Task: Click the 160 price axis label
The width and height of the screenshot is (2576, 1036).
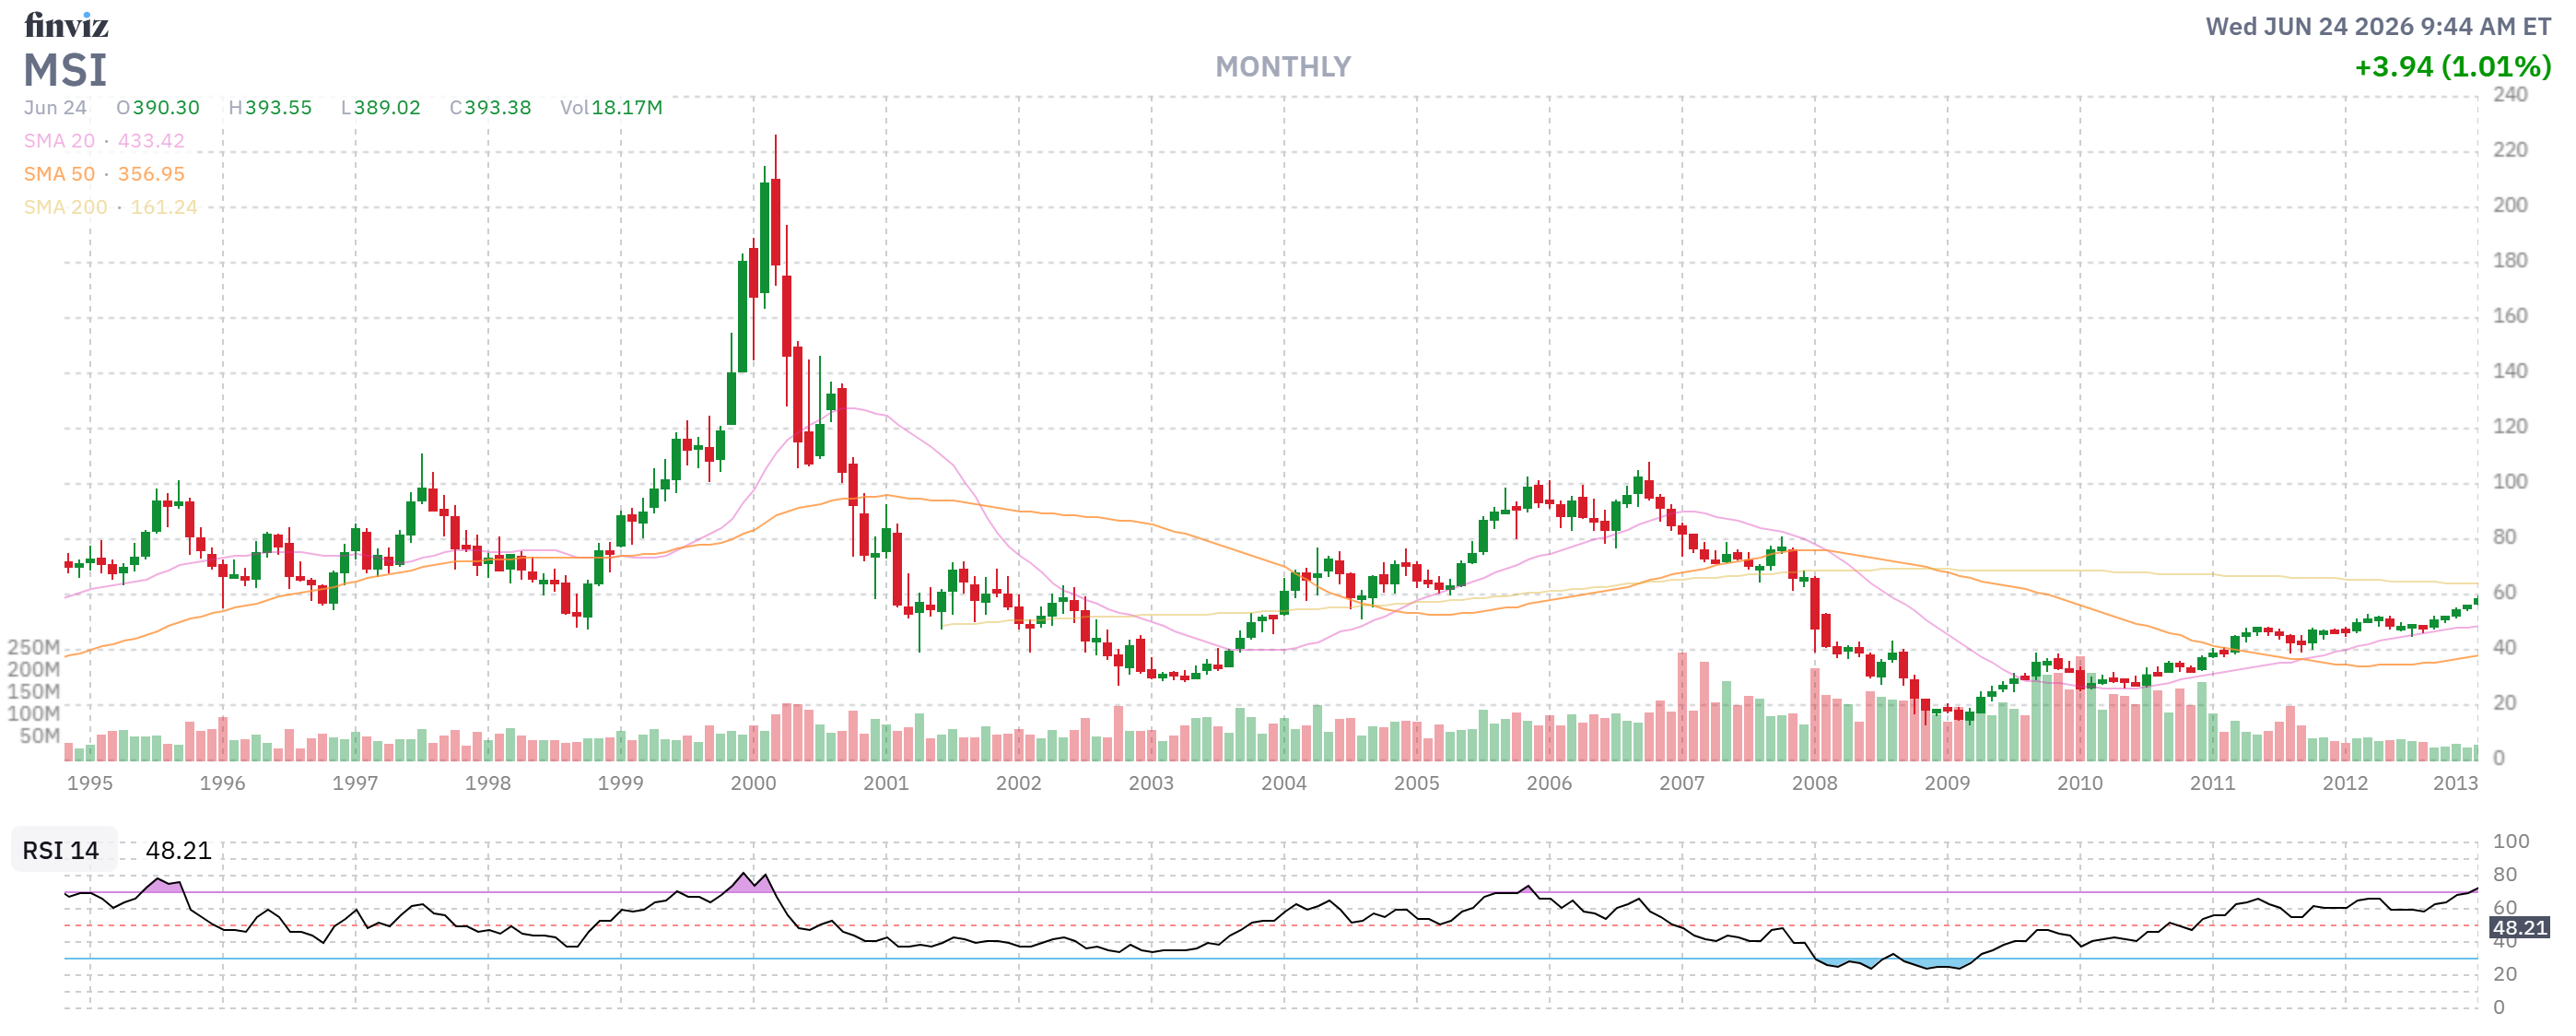Action: tap(2510, 316)
